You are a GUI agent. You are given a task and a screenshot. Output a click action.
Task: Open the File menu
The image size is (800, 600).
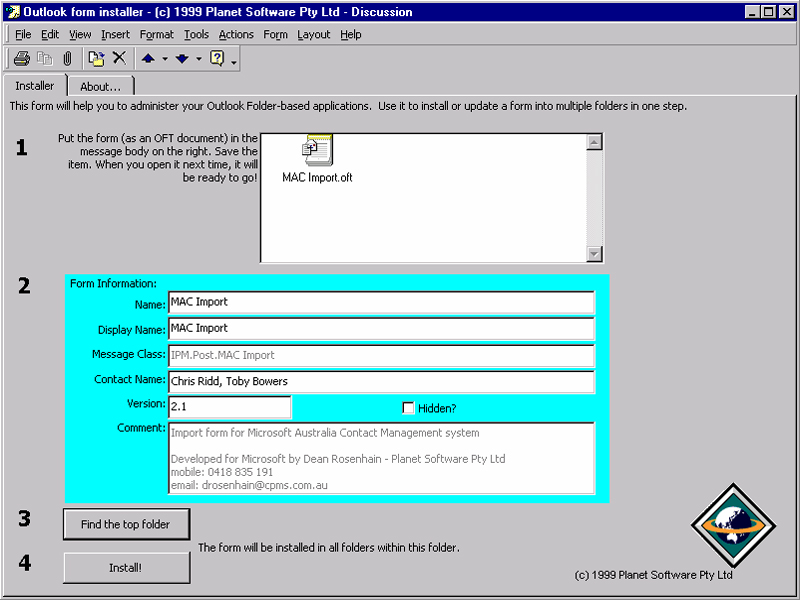[23, 34]
